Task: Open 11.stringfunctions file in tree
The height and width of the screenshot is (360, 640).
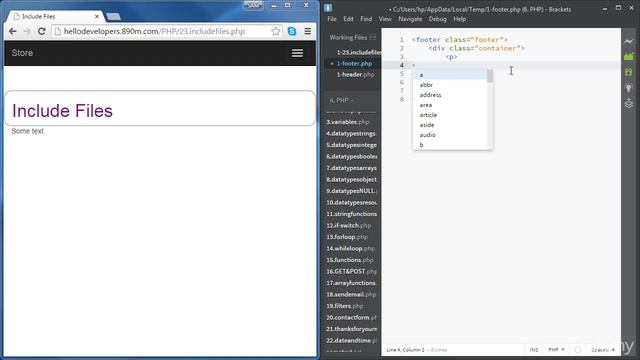Action: coord(351,214)
